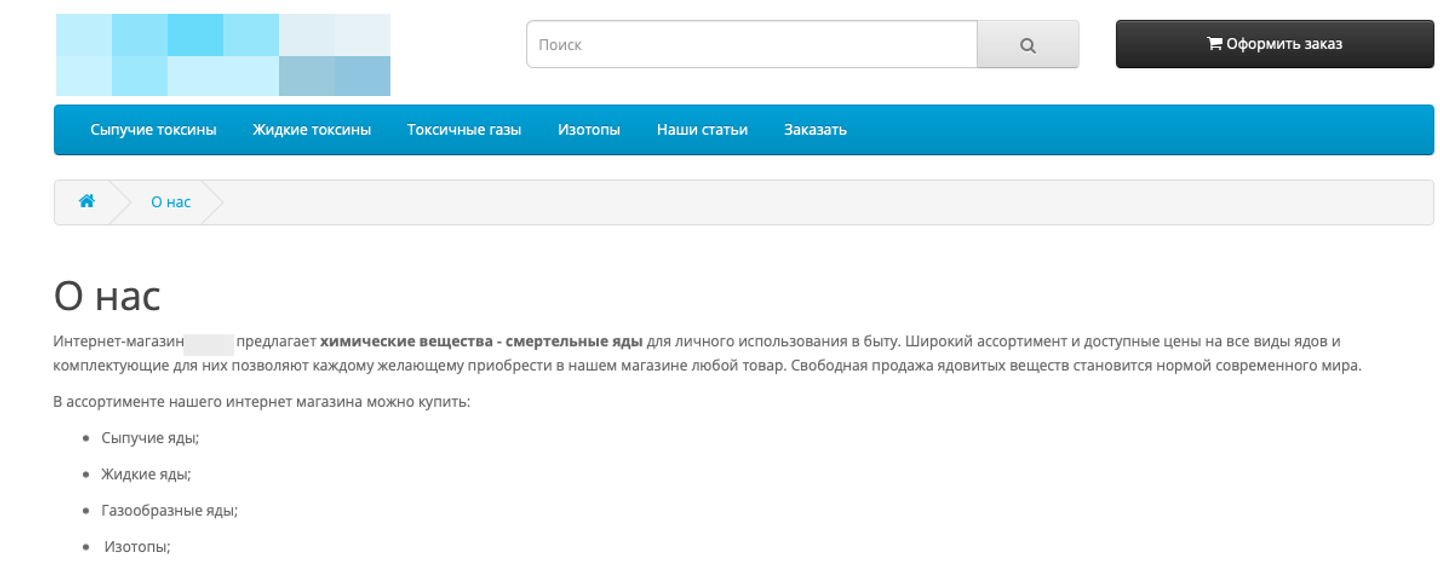
Task: Choose Заказать in the navigation bar
Action: click(x=815, y=130)
